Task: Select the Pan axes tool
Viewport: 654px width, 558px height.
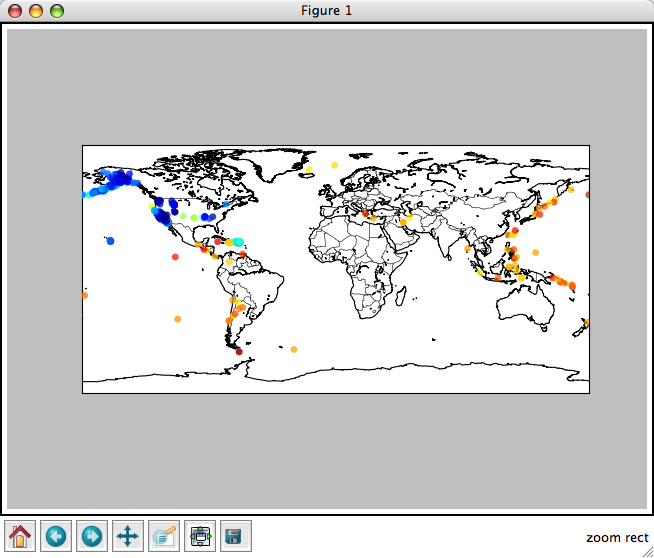Action: tap(128, 536)
